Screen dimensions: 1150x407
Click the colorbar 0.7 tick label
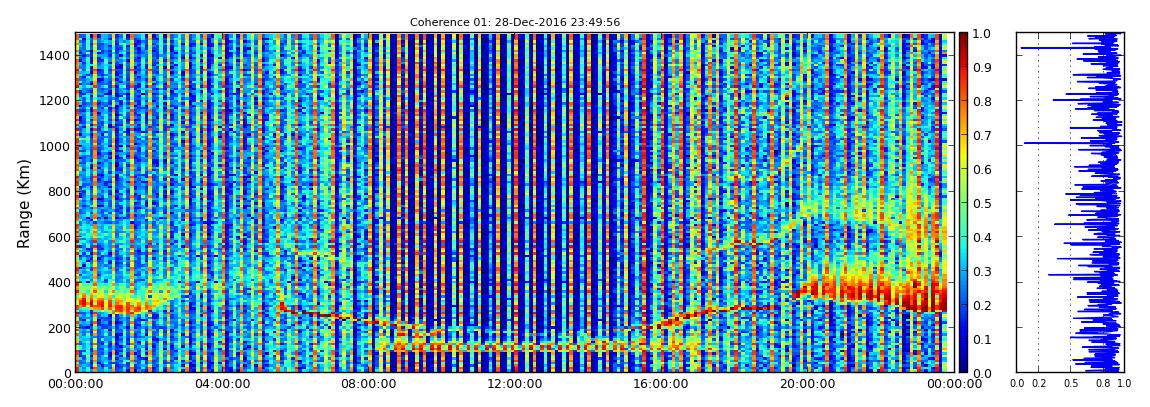point(981,136)
